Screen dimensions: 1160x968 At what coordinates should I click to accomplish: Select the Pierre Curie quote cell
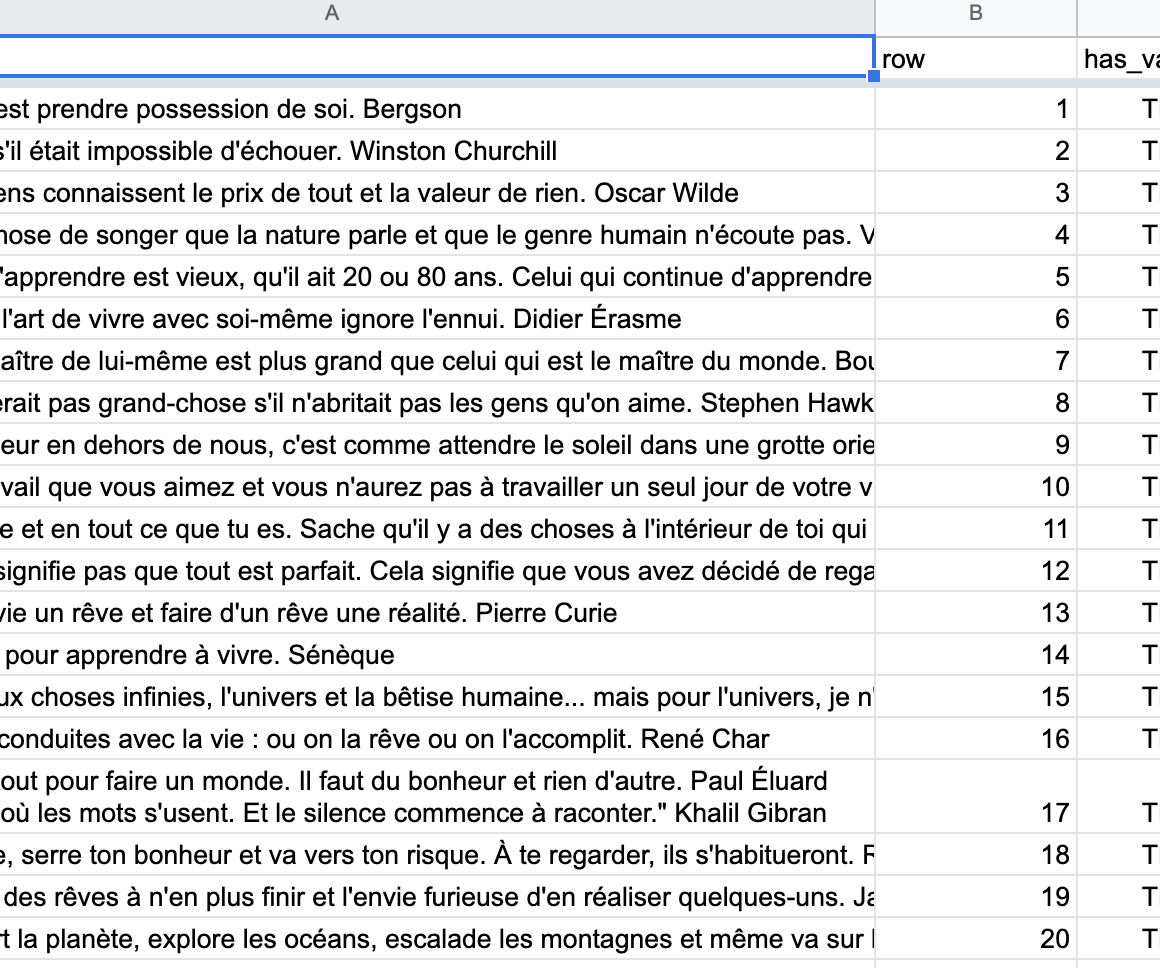pyautogui.click(x=437, y=613)
